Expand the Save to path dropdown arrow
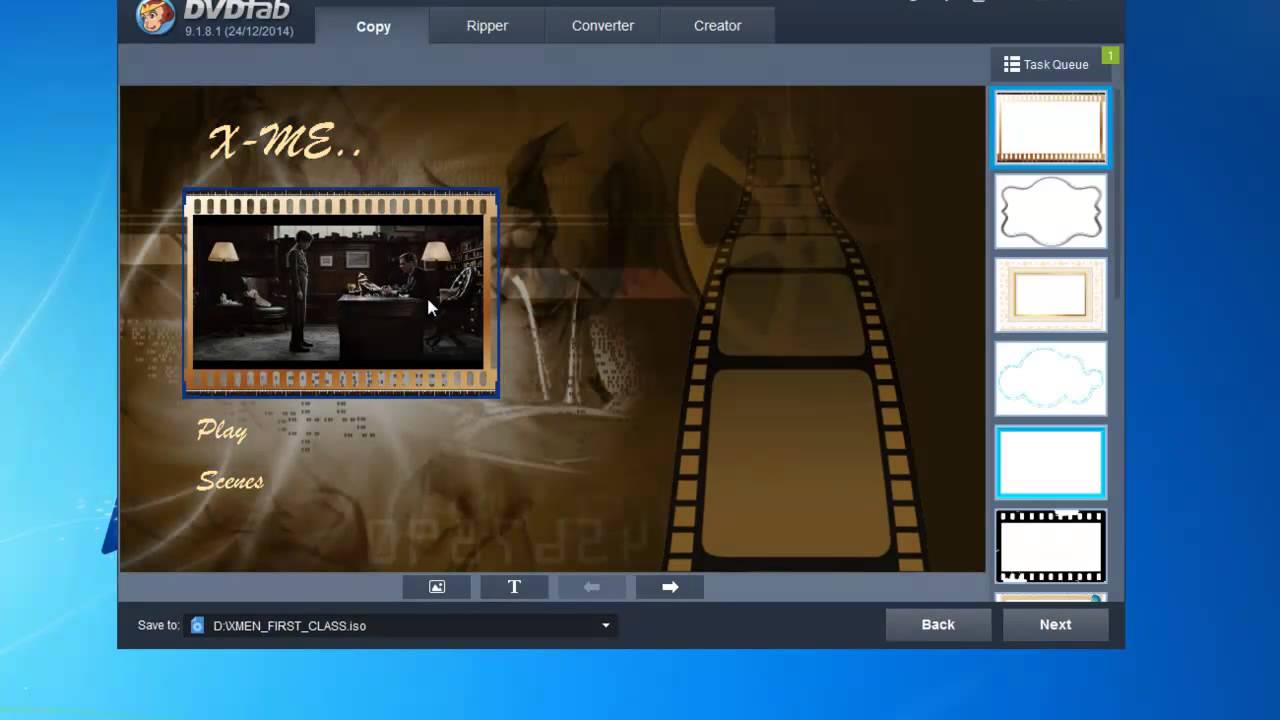Viewport: 1280px width, 720px height. 605,625
